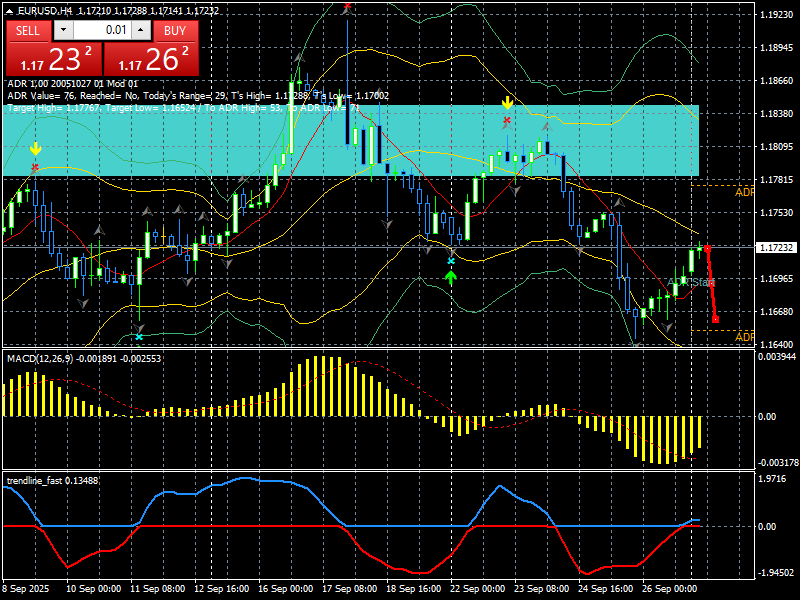Click upper red square handle of red trendline
This screenshot has height=600, width=800.
click(707, 248)
